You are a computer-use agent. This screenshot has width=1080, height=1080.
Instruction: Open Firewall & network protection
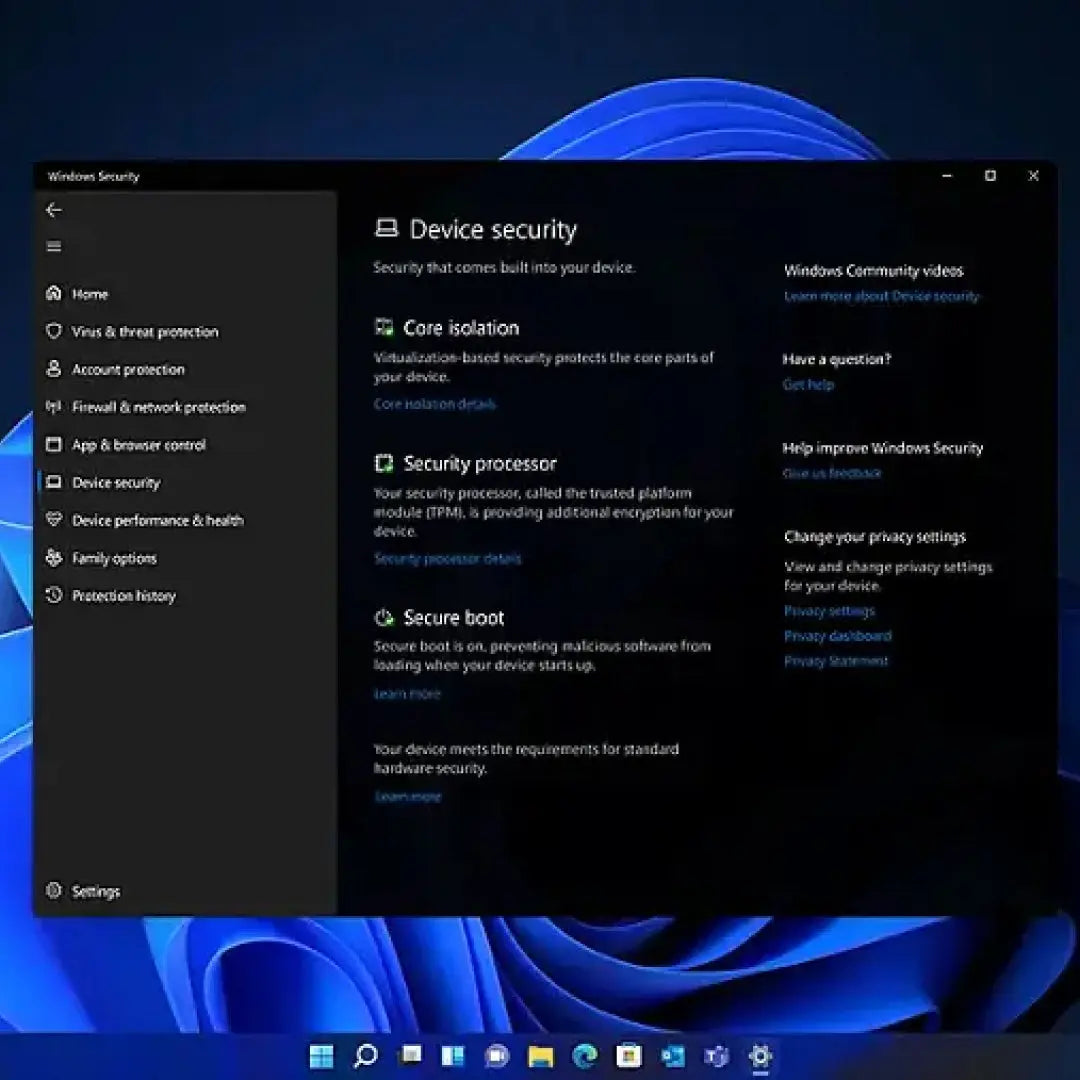[159, 407]
